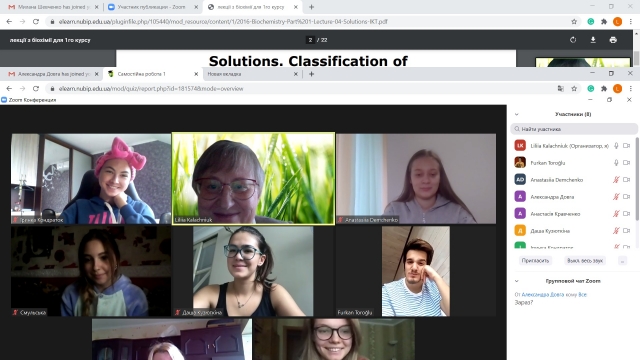Click the 'Зараз?' chat message
The width and height of the screenshot is (640, 360).
(x=524, y=302)
